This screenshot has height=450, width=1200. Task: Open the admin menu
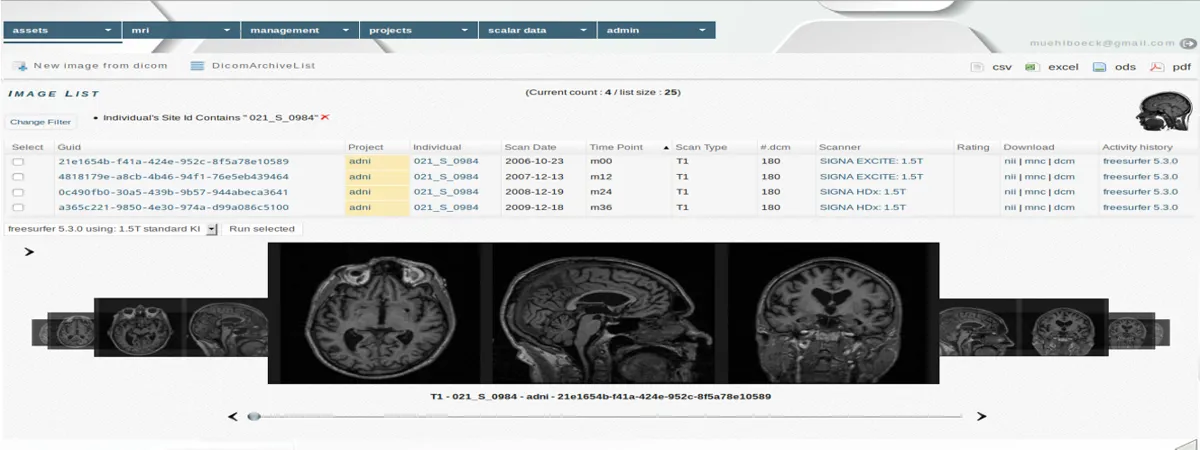pyautogui.click(x=655, y=30)
